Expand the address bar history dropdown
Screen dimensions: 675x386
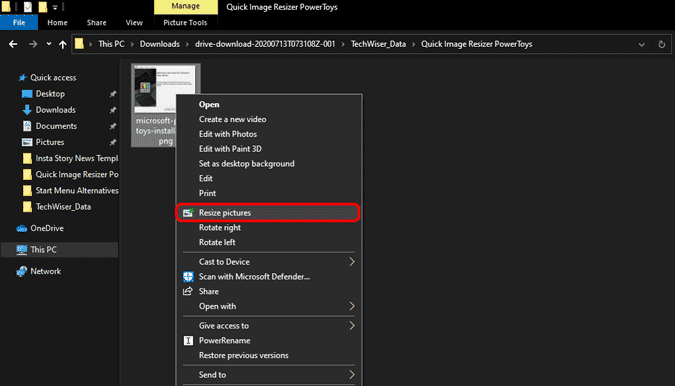pos(641,44)
